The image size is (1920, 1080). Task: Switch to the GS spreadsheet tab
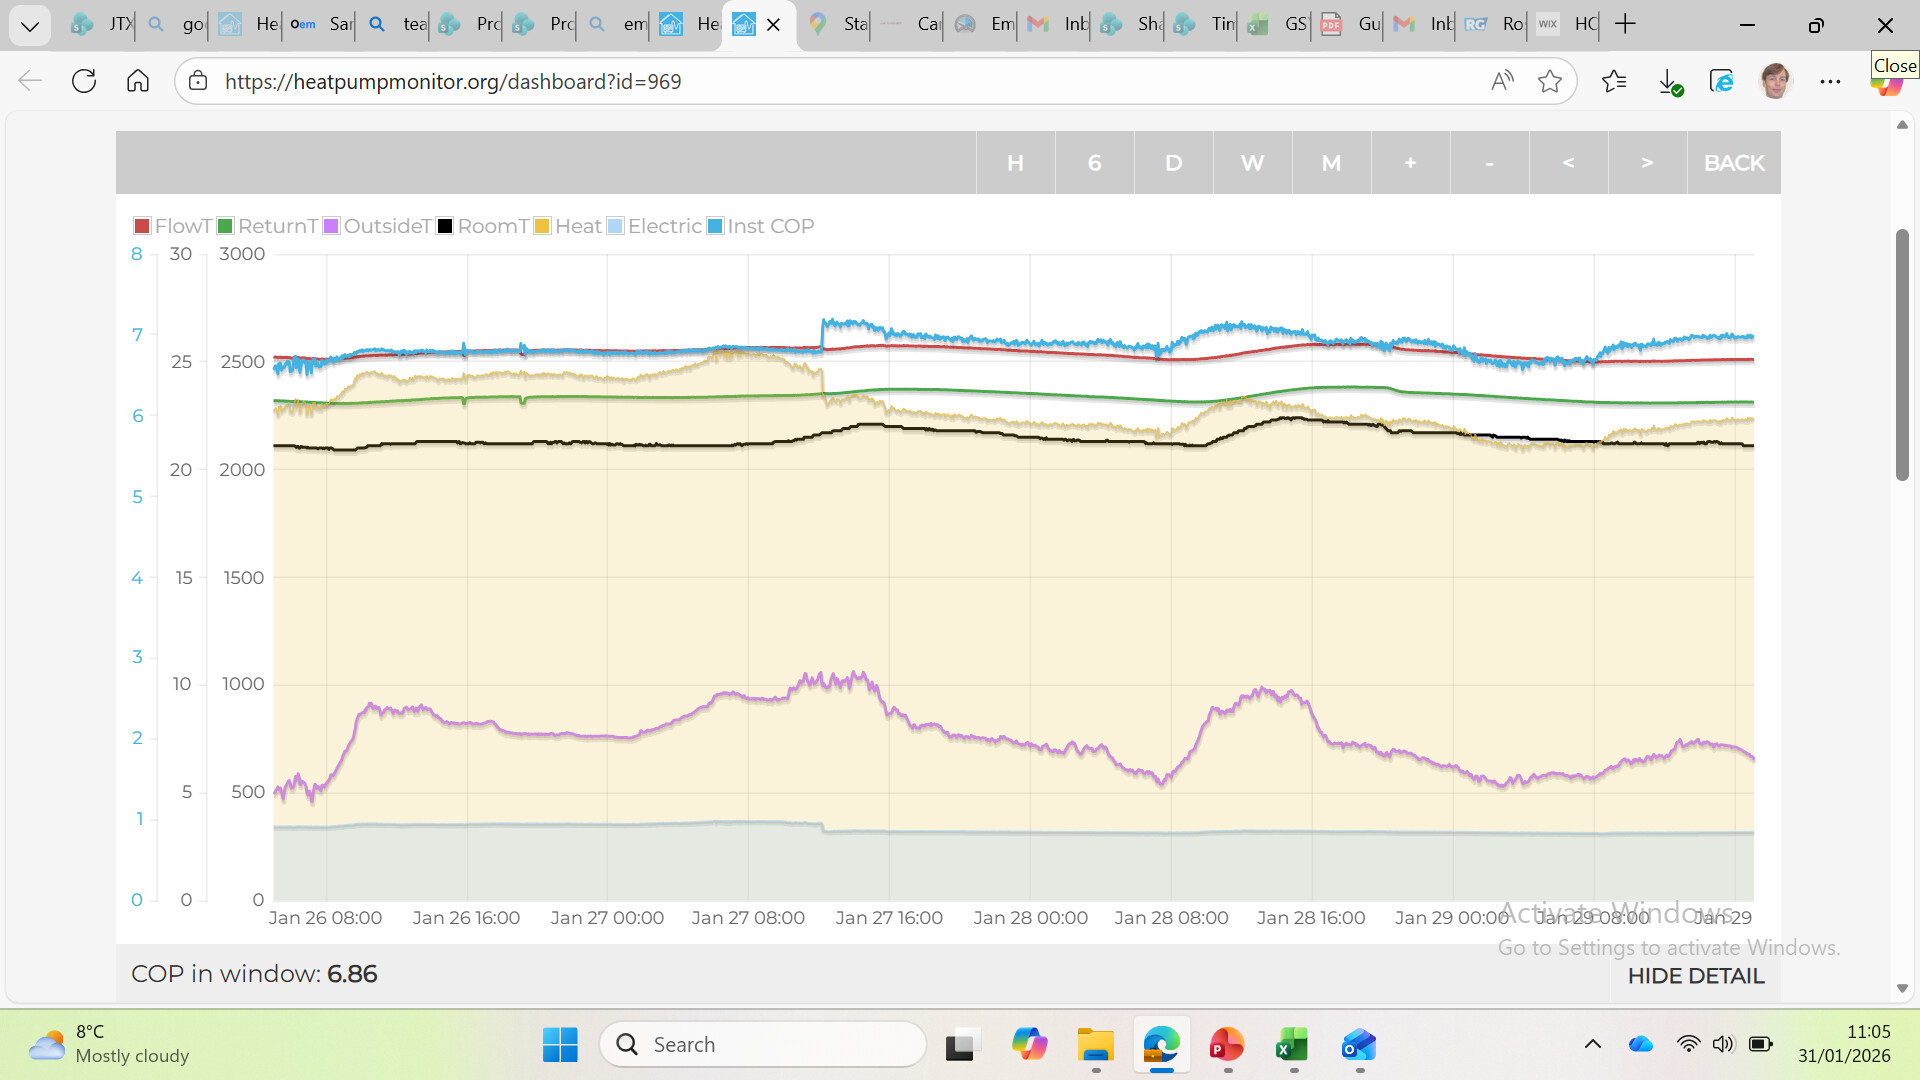1282,24
